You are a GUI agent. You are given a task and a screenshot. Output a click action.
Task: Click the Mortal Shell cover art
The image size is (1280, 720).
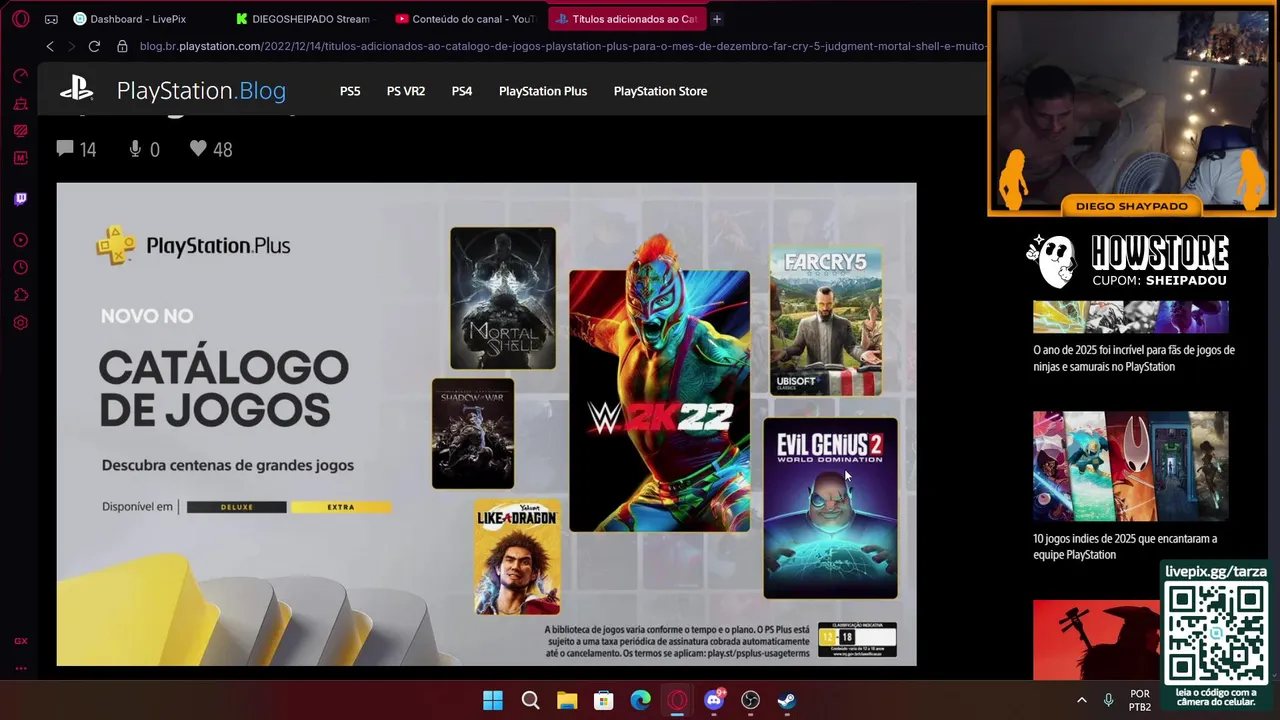click(x=503, y=298)
